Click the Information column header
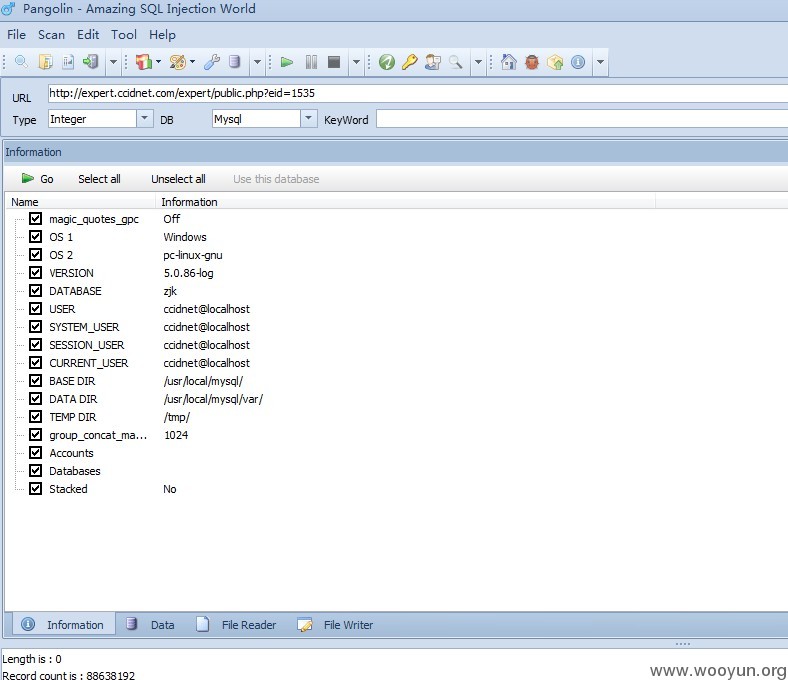The width and height of the screenshot is (788, 680). coord(406,202)
